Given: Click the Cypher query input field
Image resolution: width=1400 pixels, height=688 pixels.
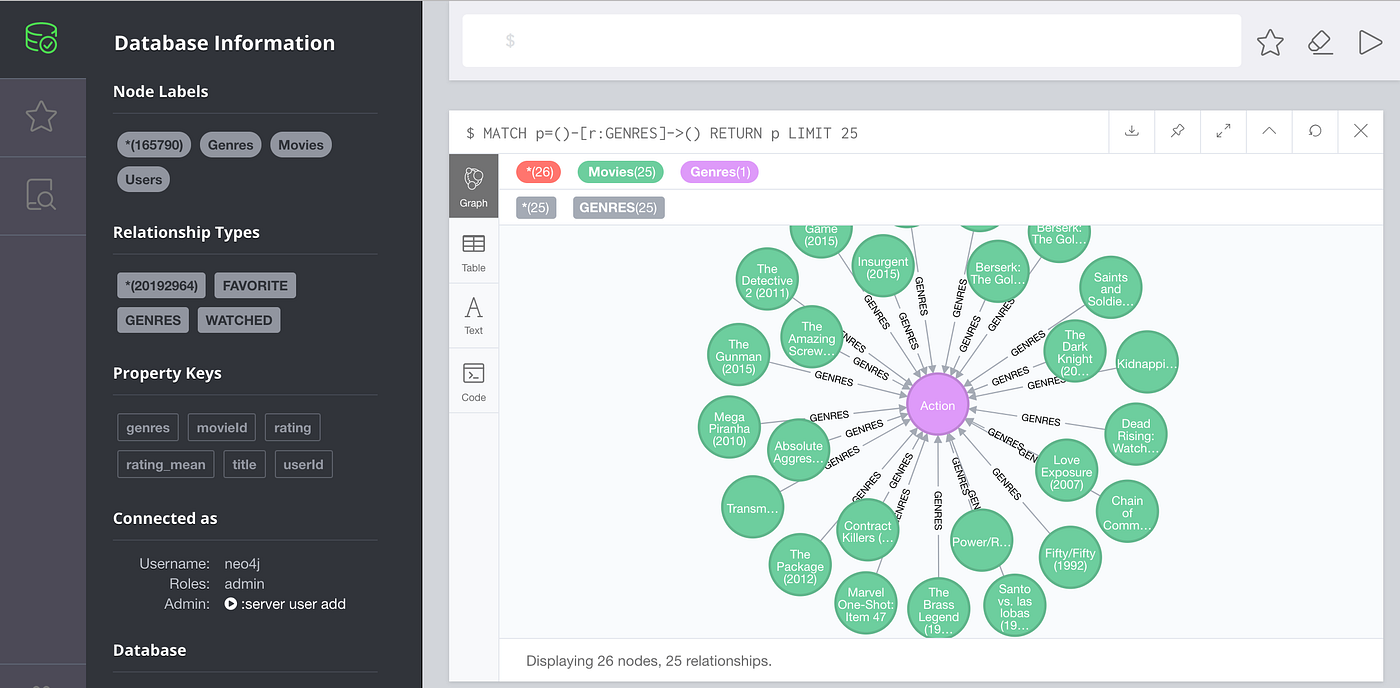Looking at the screenshot, I should 850,42.
